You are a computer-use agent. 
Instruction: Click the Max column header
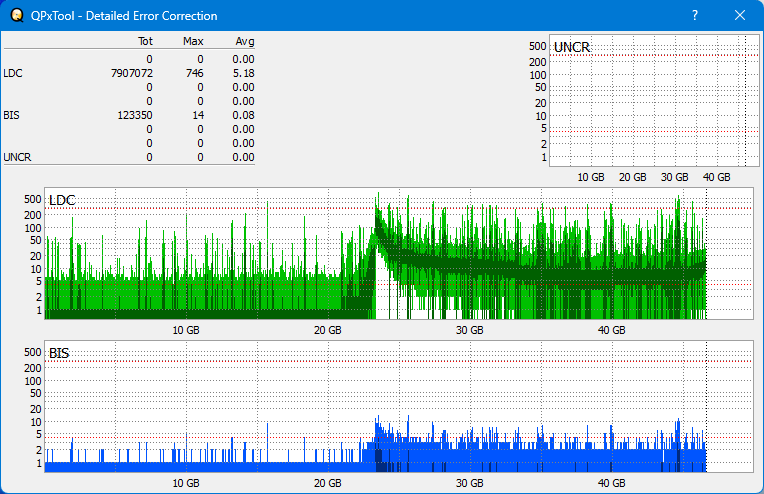[x=193, y=41]
